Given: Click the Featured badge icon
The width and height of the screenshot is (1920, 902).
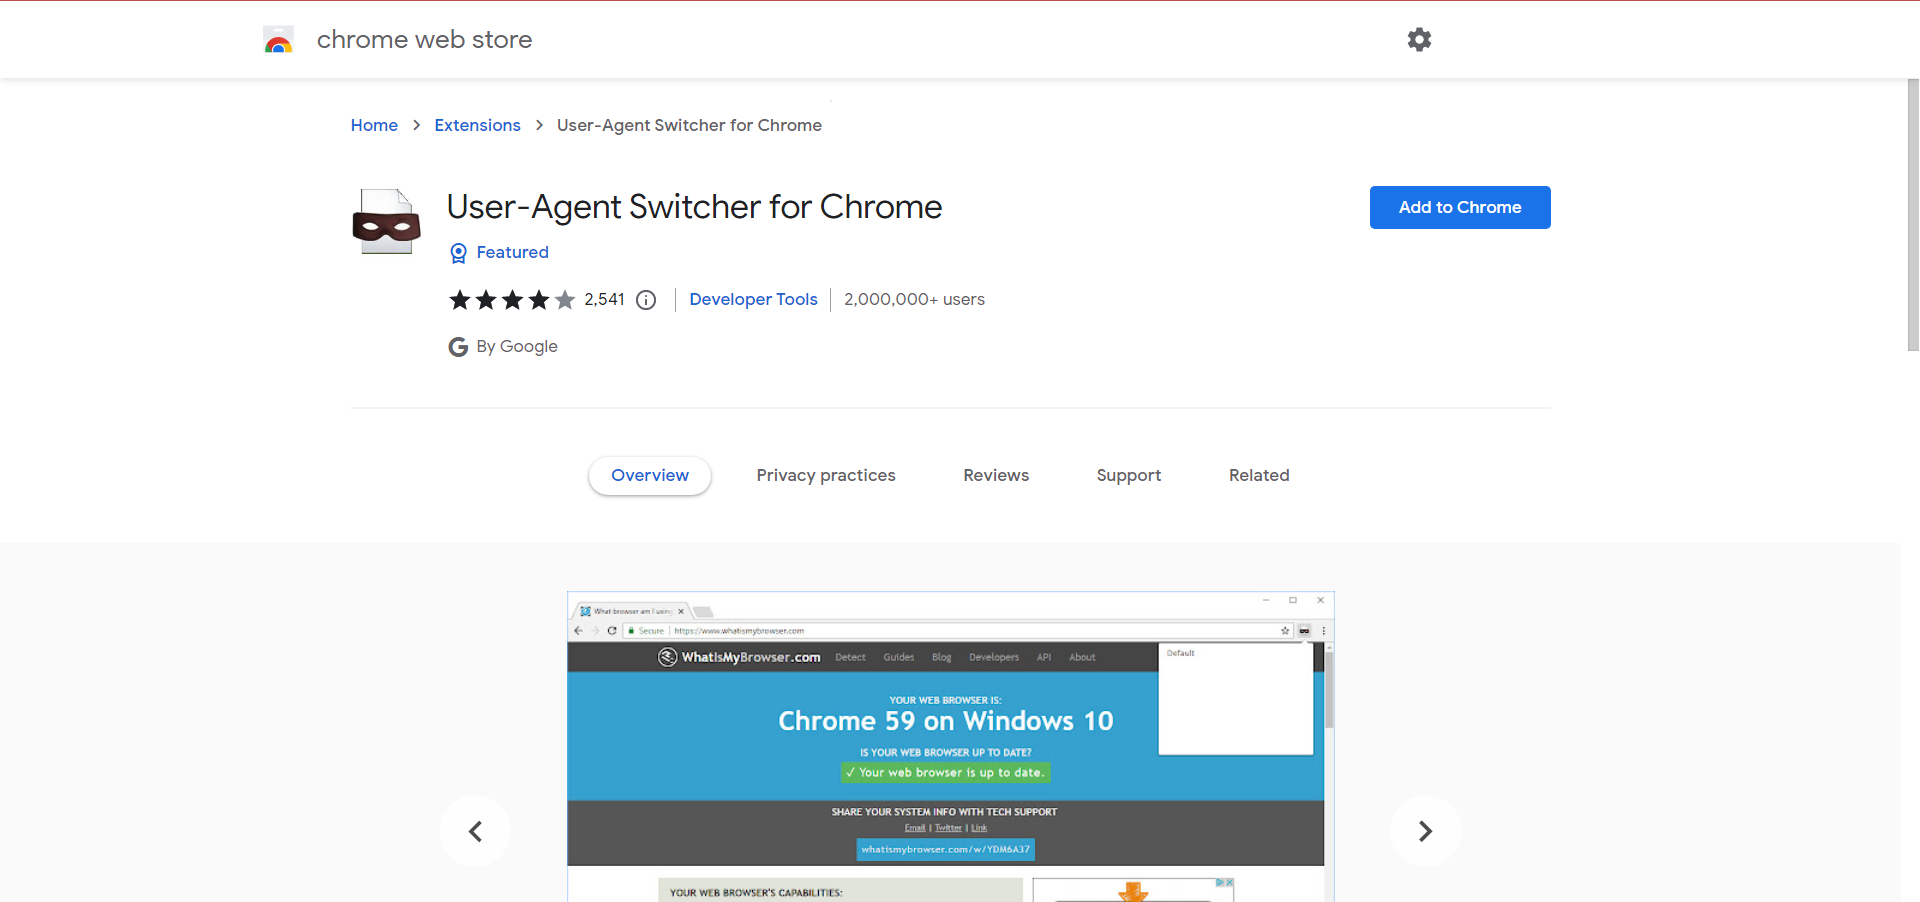Looking at the screenshot, I should point(458,253).
